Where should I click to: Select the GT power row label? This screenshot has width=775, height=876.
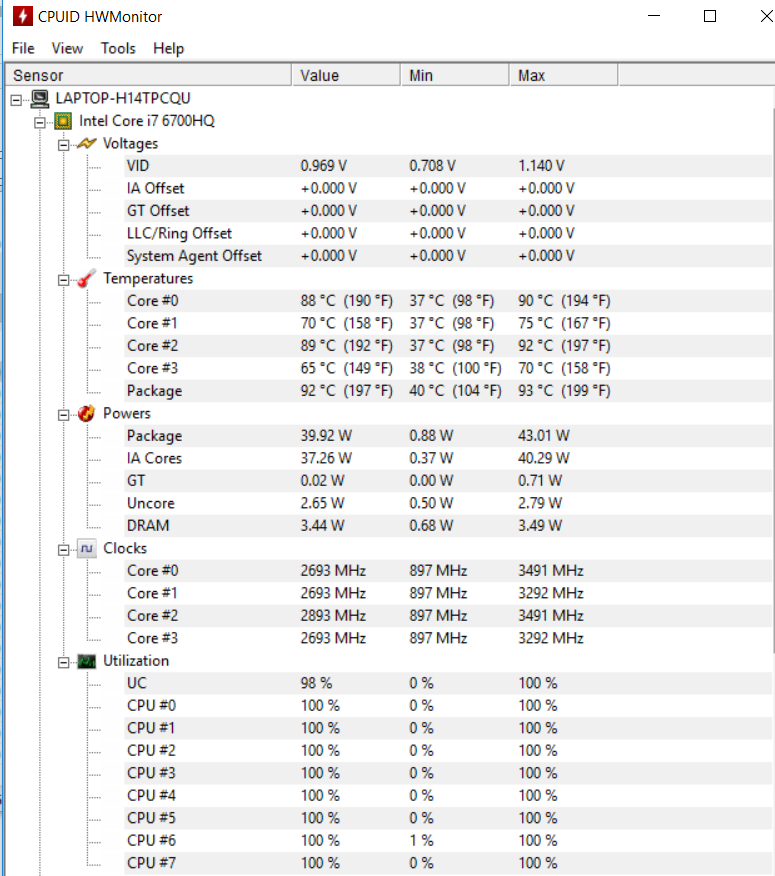(x=136, y=481)
